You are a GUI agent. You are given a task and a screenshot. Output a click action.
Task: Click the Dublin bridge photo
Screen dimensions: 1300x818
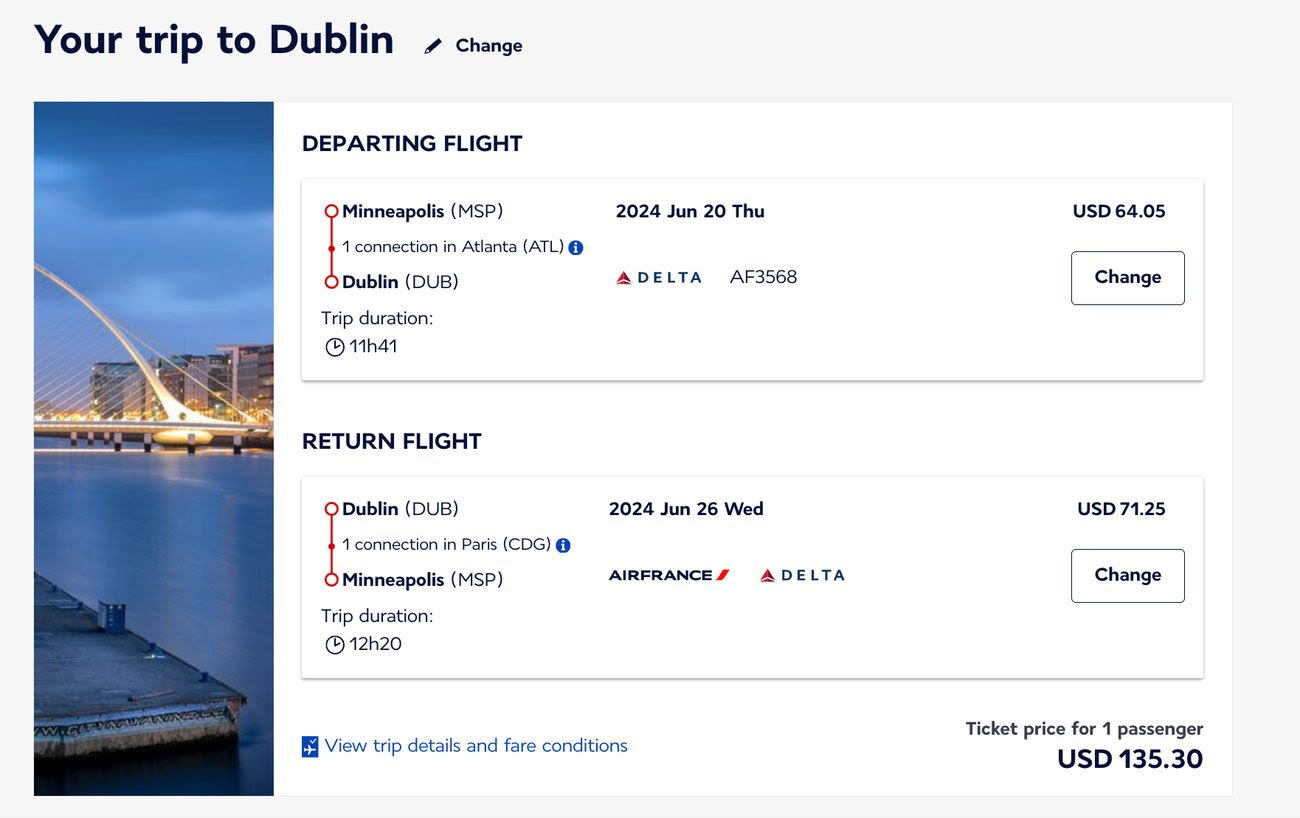tap(153, 448)
